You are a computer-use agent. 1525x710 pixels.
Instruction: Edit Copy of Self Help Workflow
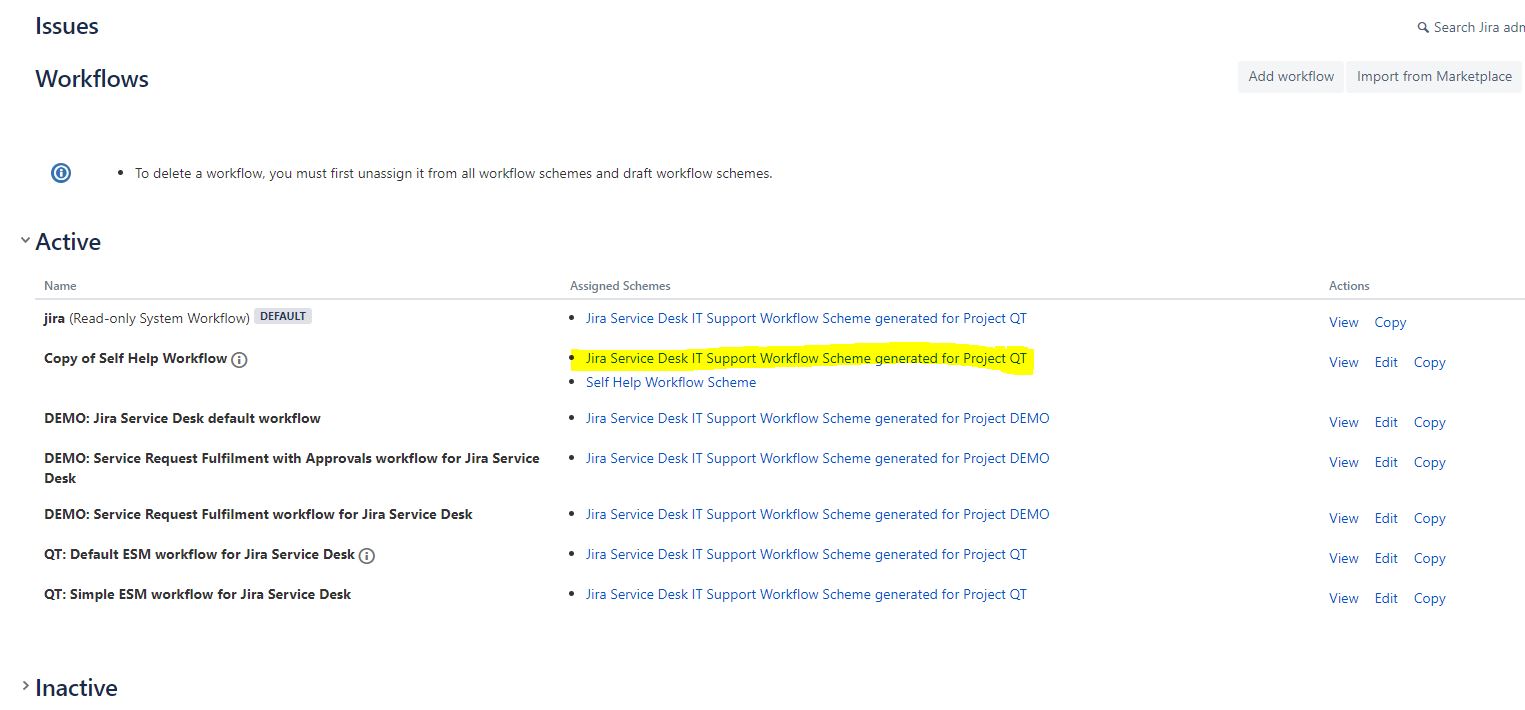[1386, 362]
